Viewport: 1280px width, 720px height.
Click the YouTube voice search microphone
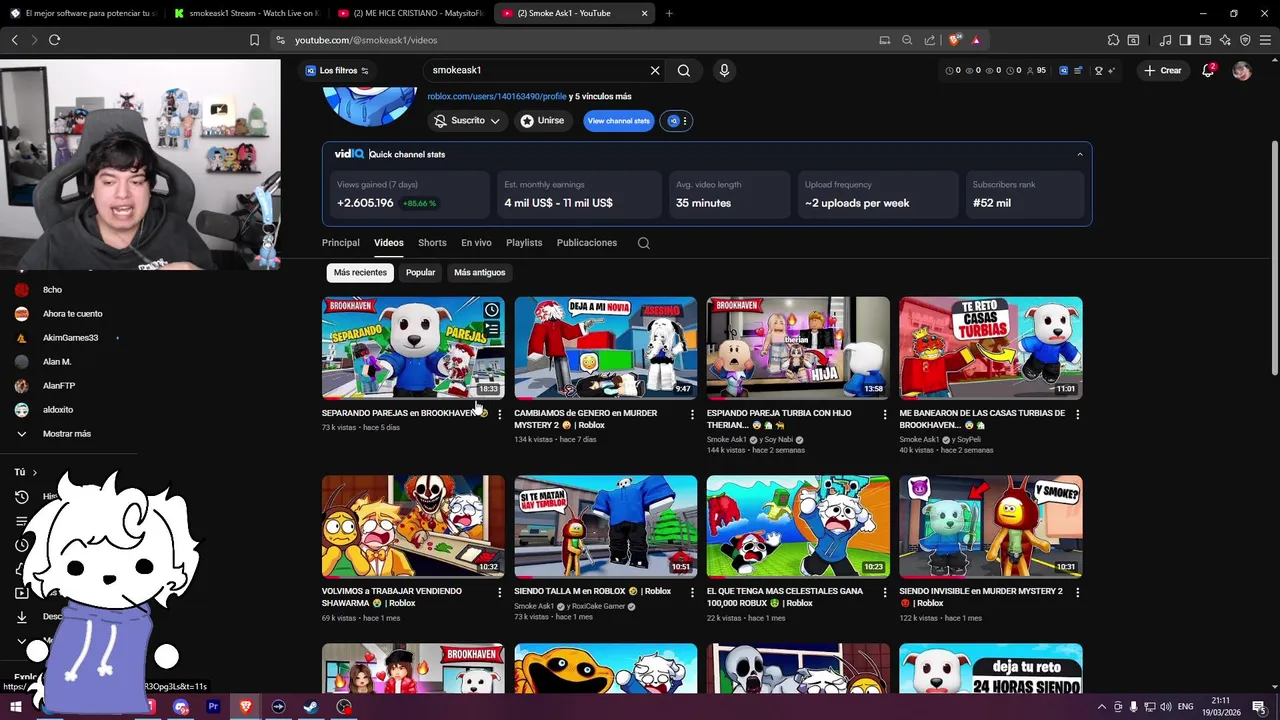(724, 70)
